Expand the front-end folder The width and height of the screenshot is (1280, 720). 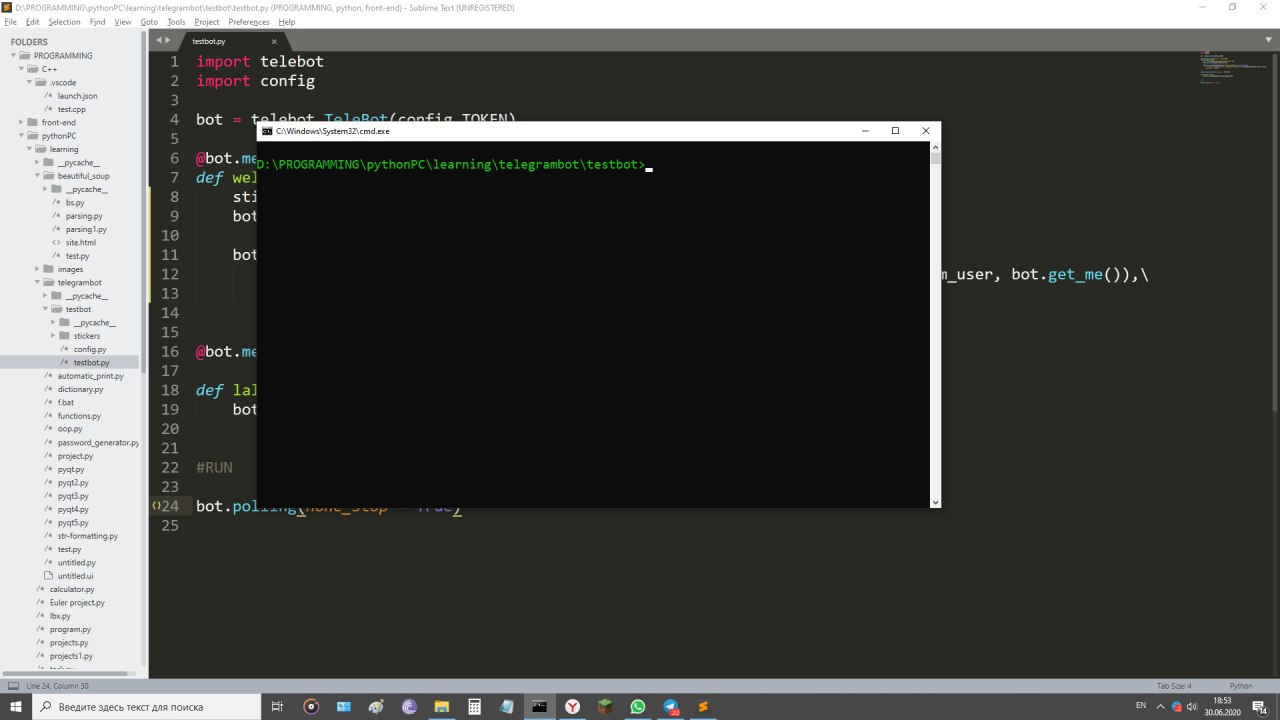tap(21, 122)
